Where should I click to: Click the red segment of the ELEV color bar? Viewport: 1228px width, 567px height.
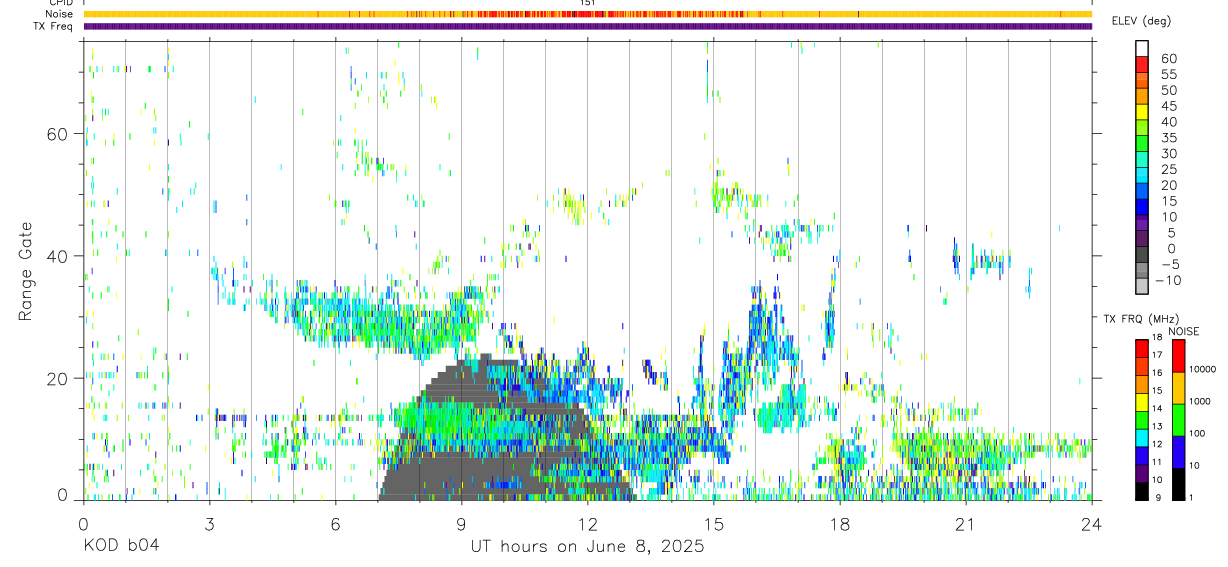pyautogui.click(x=1142, y=64)
